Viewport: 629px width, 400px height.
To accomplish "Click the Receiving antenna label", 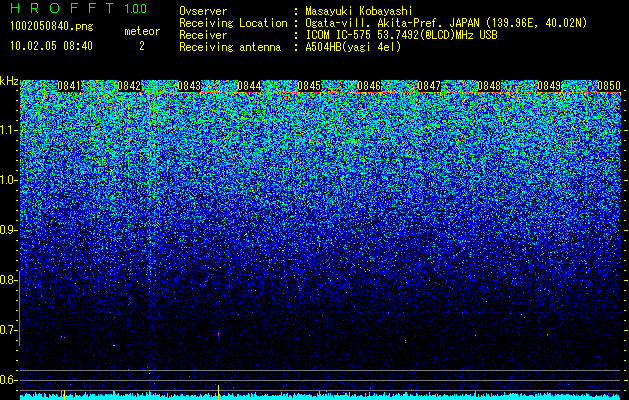I will [230, 47].
